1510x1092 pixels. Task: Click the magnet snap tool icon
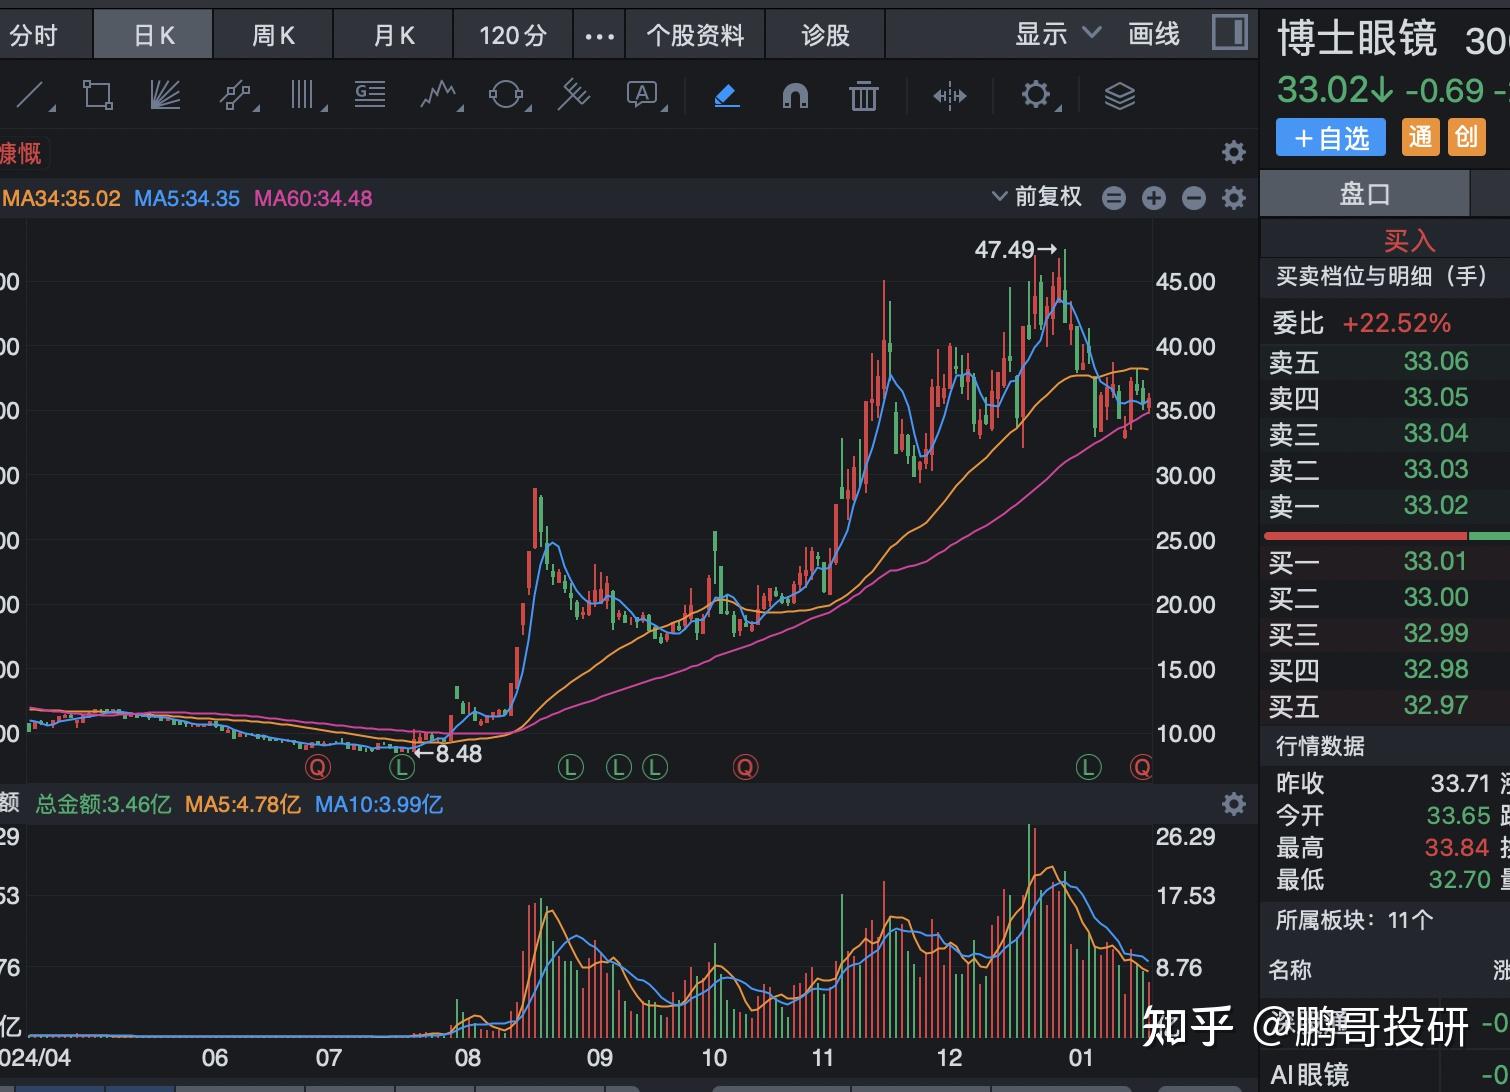click(x=795, y=96)
